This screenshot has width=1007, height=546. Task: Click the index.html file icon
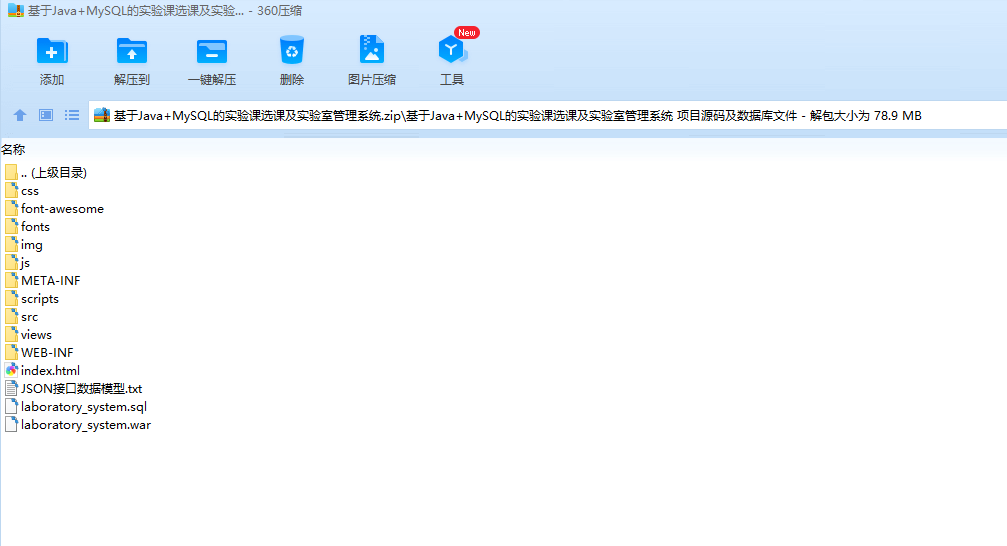(11, 370)
